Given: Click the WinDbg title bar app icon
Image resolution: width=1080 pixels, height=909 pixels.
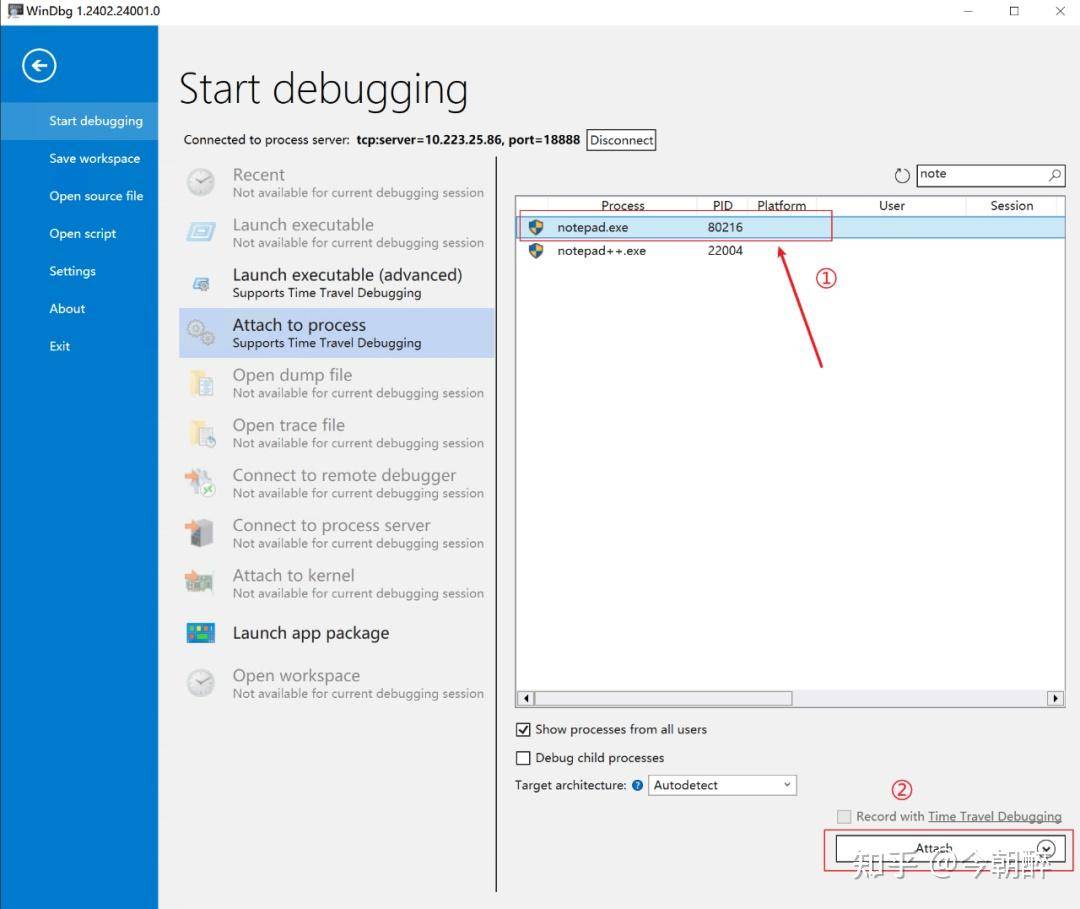Looking at the screenshot, I should [14, 10].
